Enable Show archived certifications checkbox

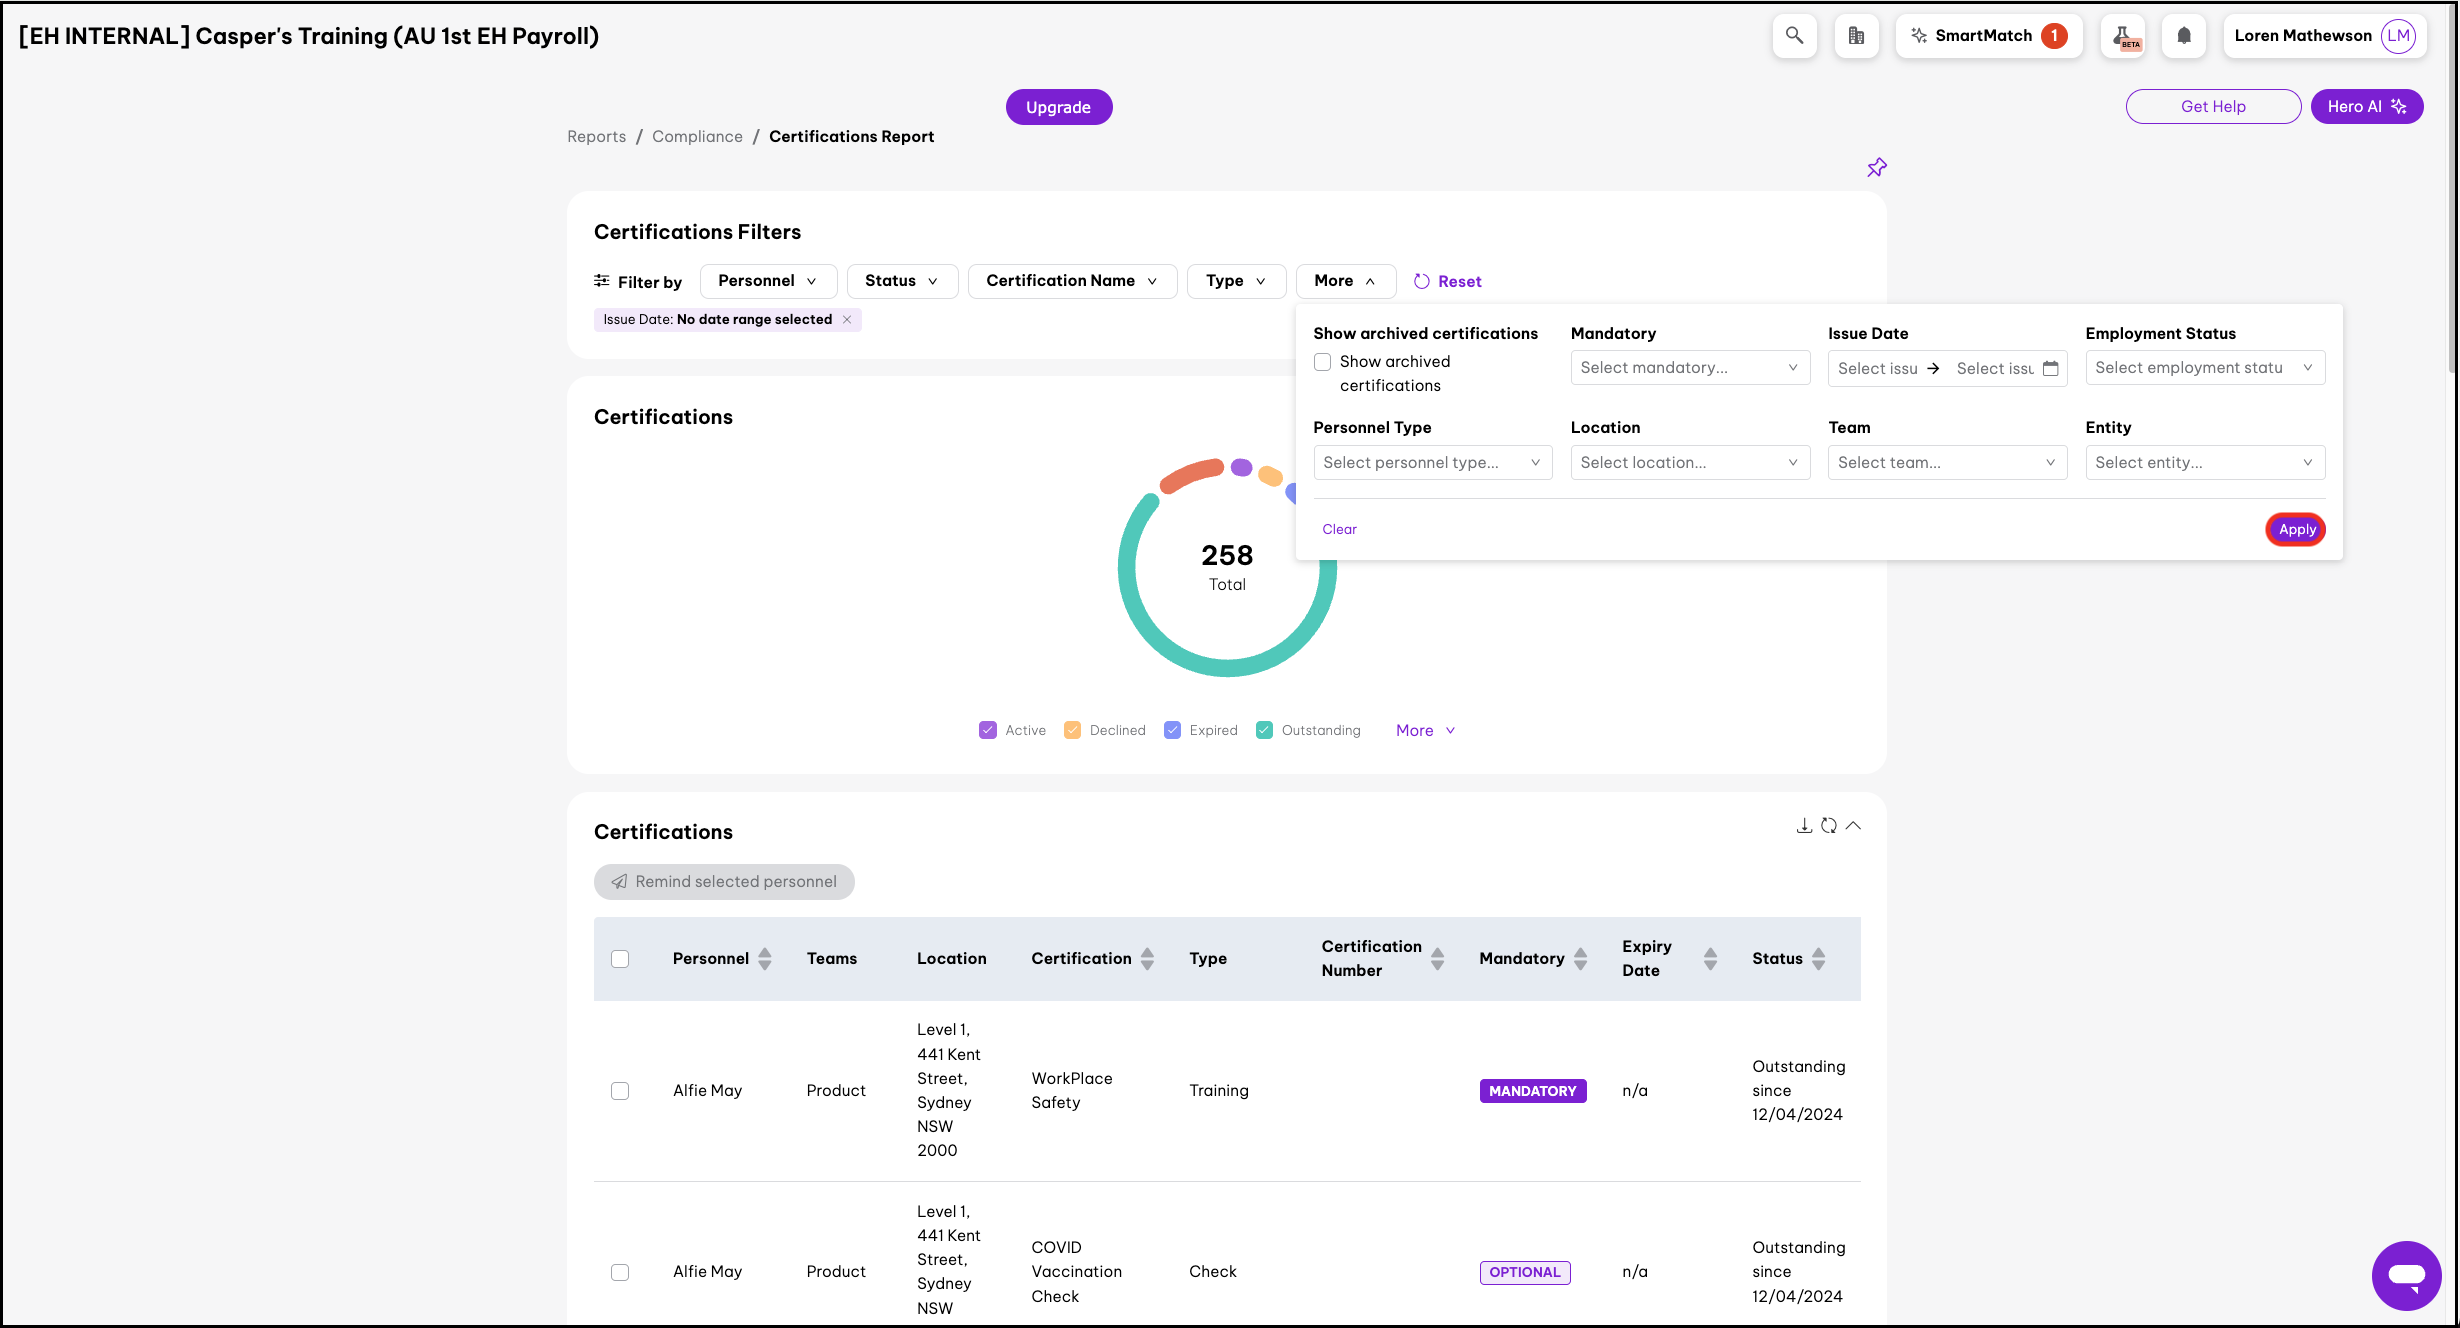[x=1323, y=362]
